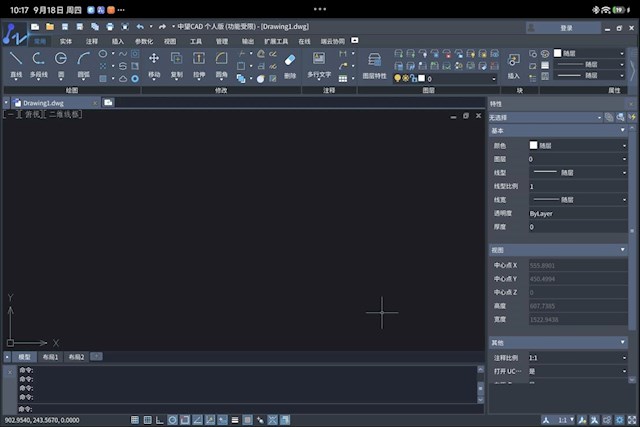
Task: Toggle grid display in status bar
Action: tap(147, 420)
